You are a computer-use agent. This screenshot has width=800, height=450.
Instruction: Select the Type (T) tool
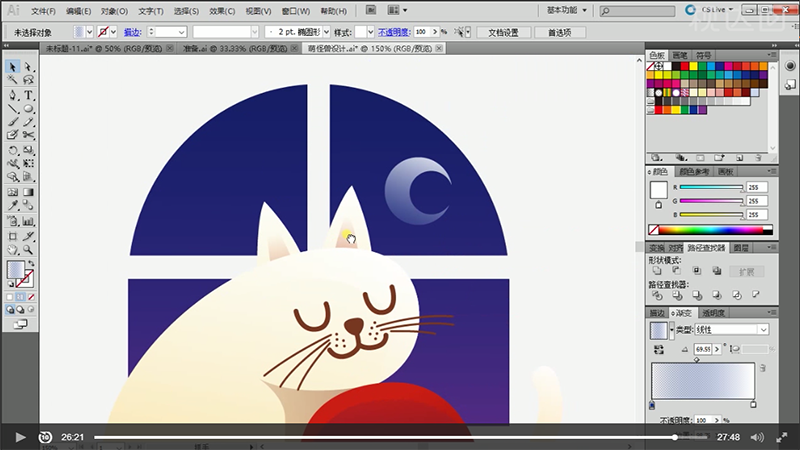pos(28,95)
